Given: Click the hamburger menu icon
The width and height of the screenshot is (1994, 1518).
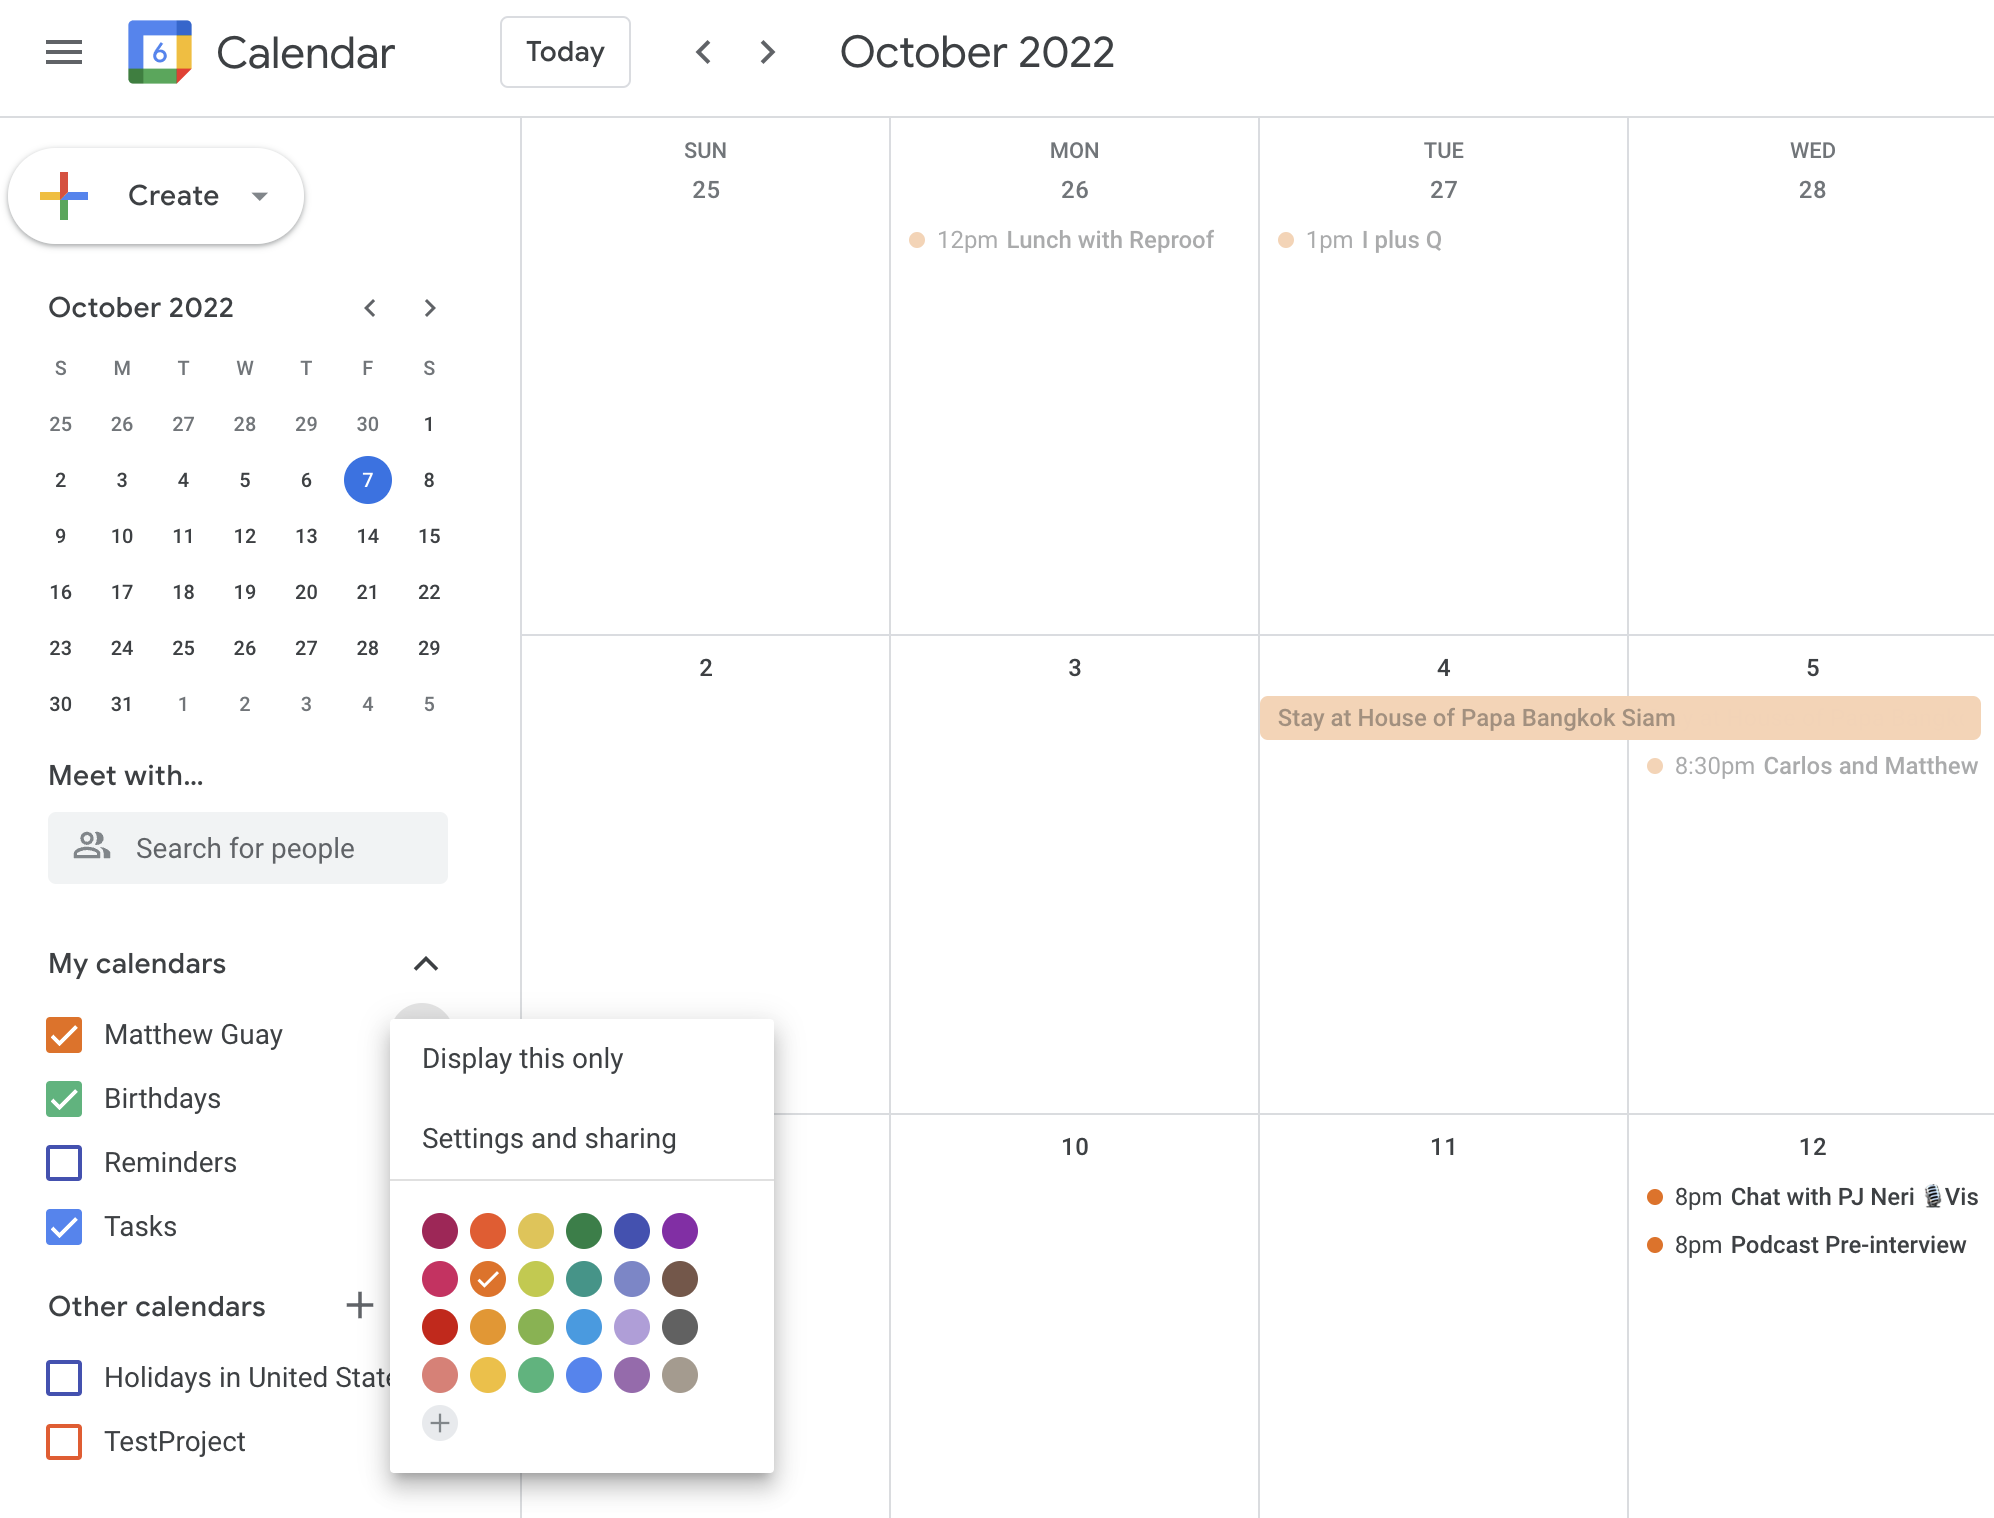Looking at the screenshot, I should (64, 53).
